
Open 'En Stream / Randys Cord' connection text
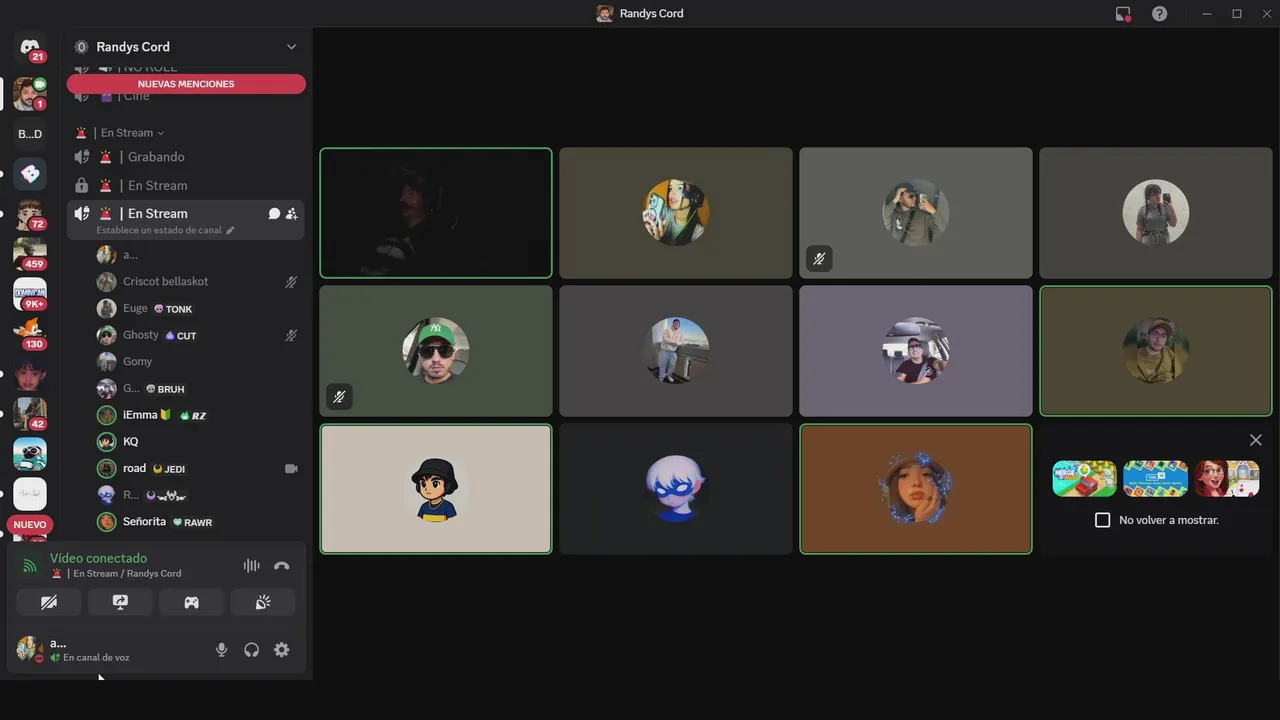click(126, 574)
